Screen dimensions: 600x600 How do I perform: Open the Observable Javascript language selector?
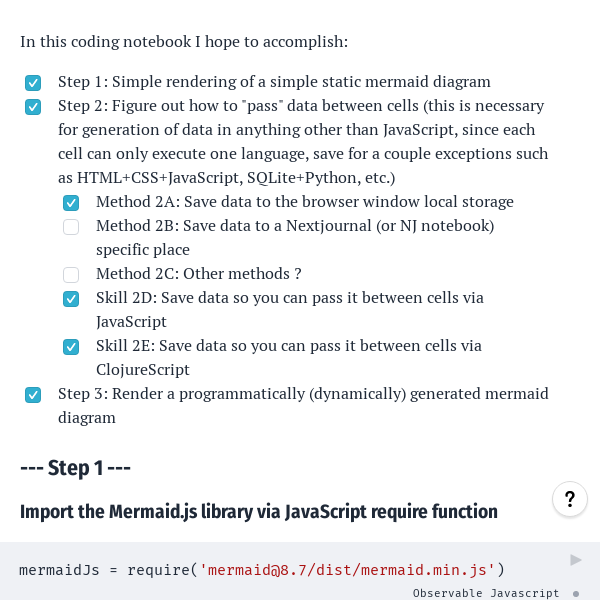486,594
